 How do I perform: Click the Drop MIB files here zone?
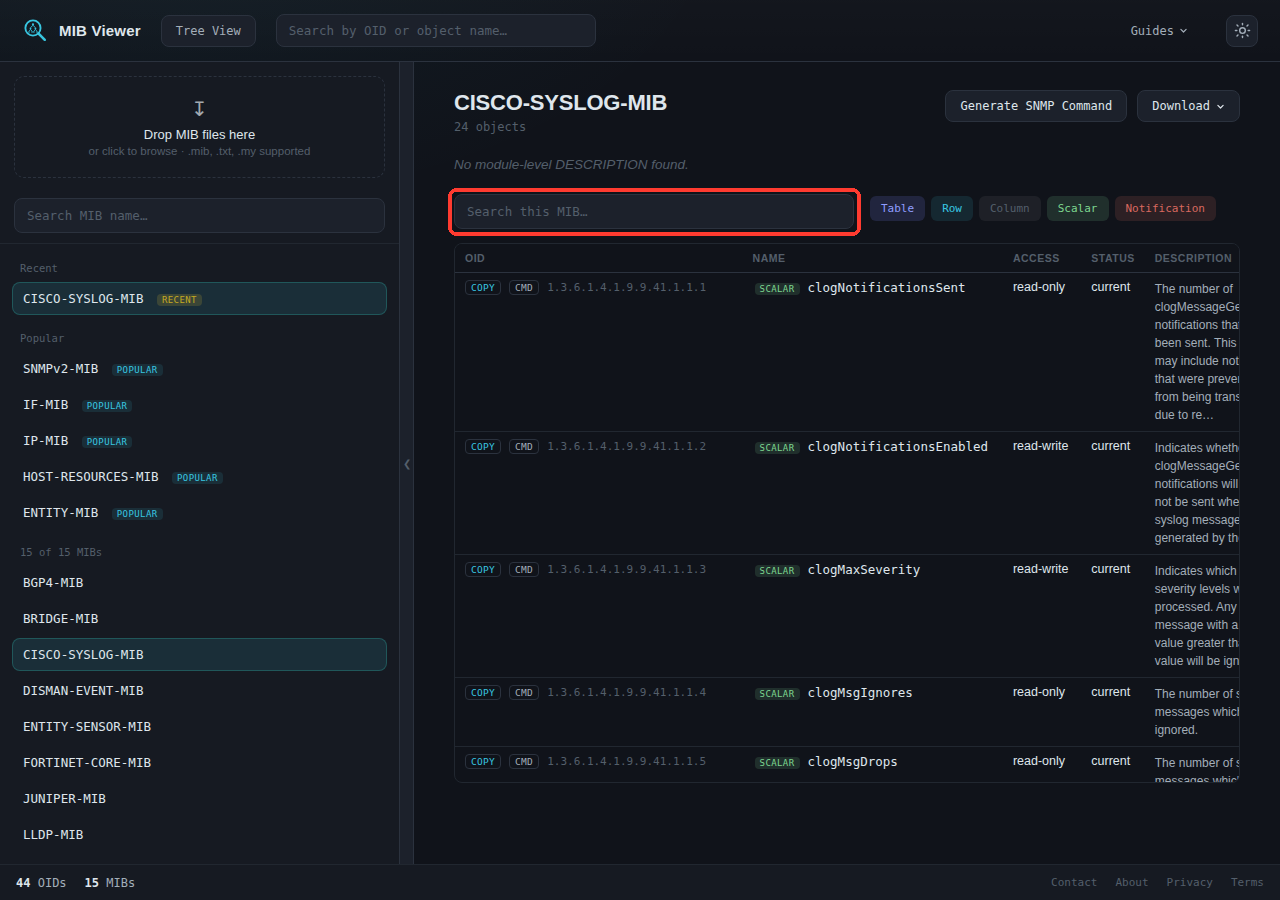pos(199,127)
